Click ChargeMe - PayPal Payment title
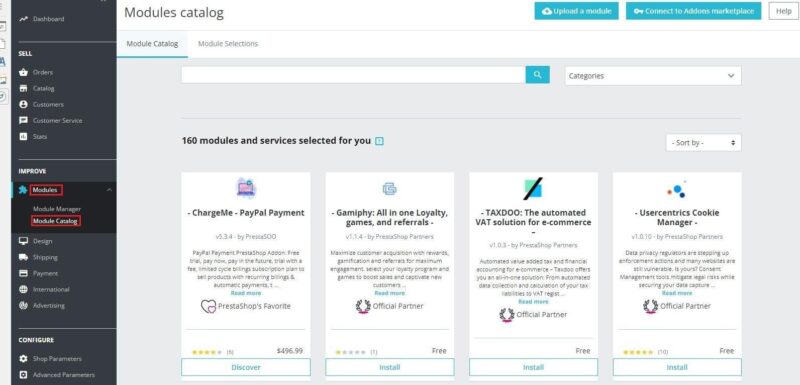 (x=246, y=213)
